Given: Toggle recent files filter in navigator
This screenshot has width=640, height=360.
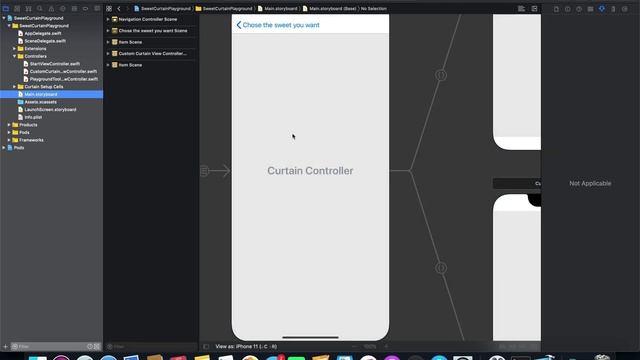Looking at the screenshot, I should coord(90,347).
